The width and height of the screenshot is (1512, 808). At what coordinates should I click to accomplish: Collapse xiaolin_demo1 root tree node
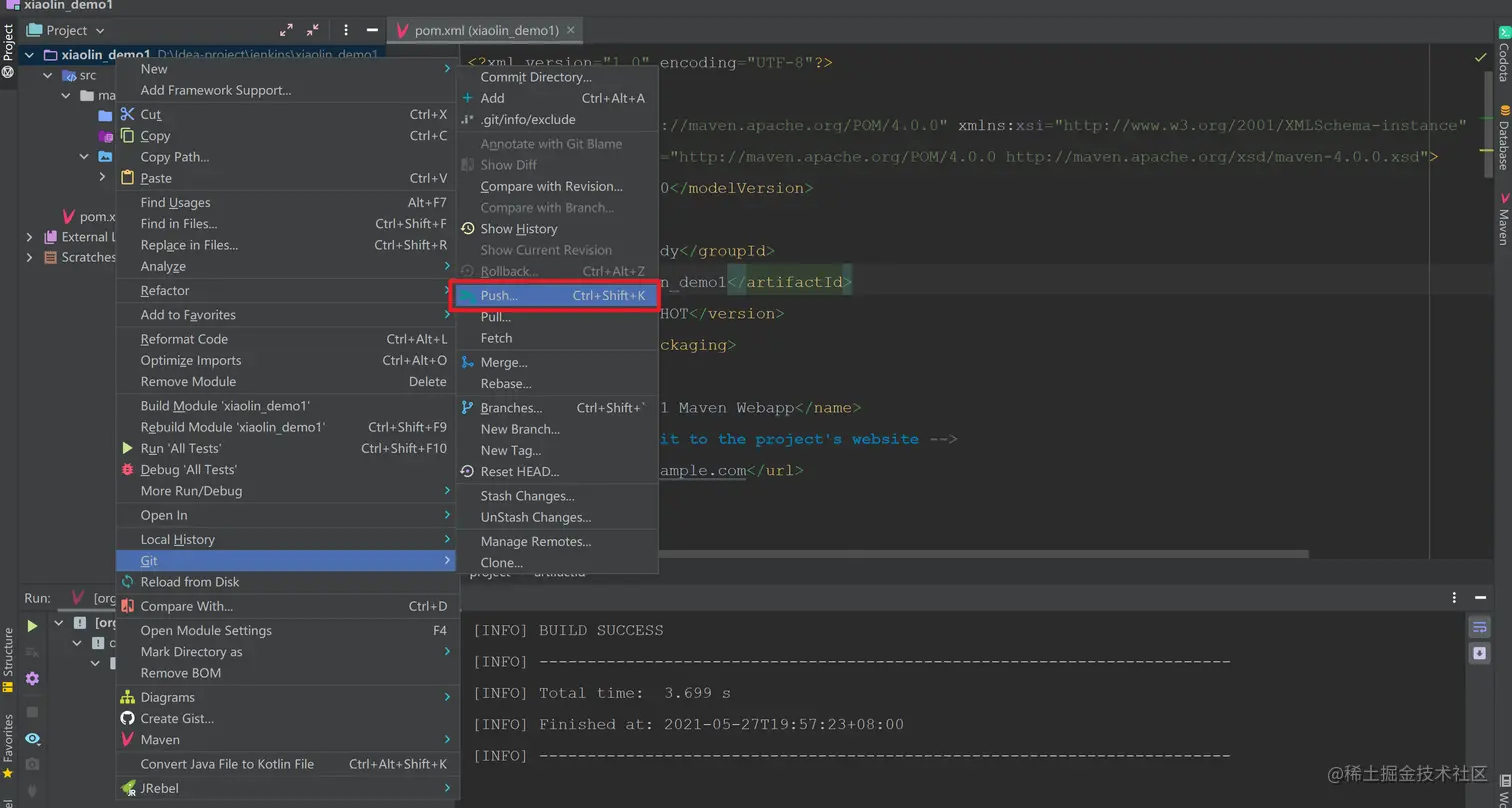(x=29, y=55)
